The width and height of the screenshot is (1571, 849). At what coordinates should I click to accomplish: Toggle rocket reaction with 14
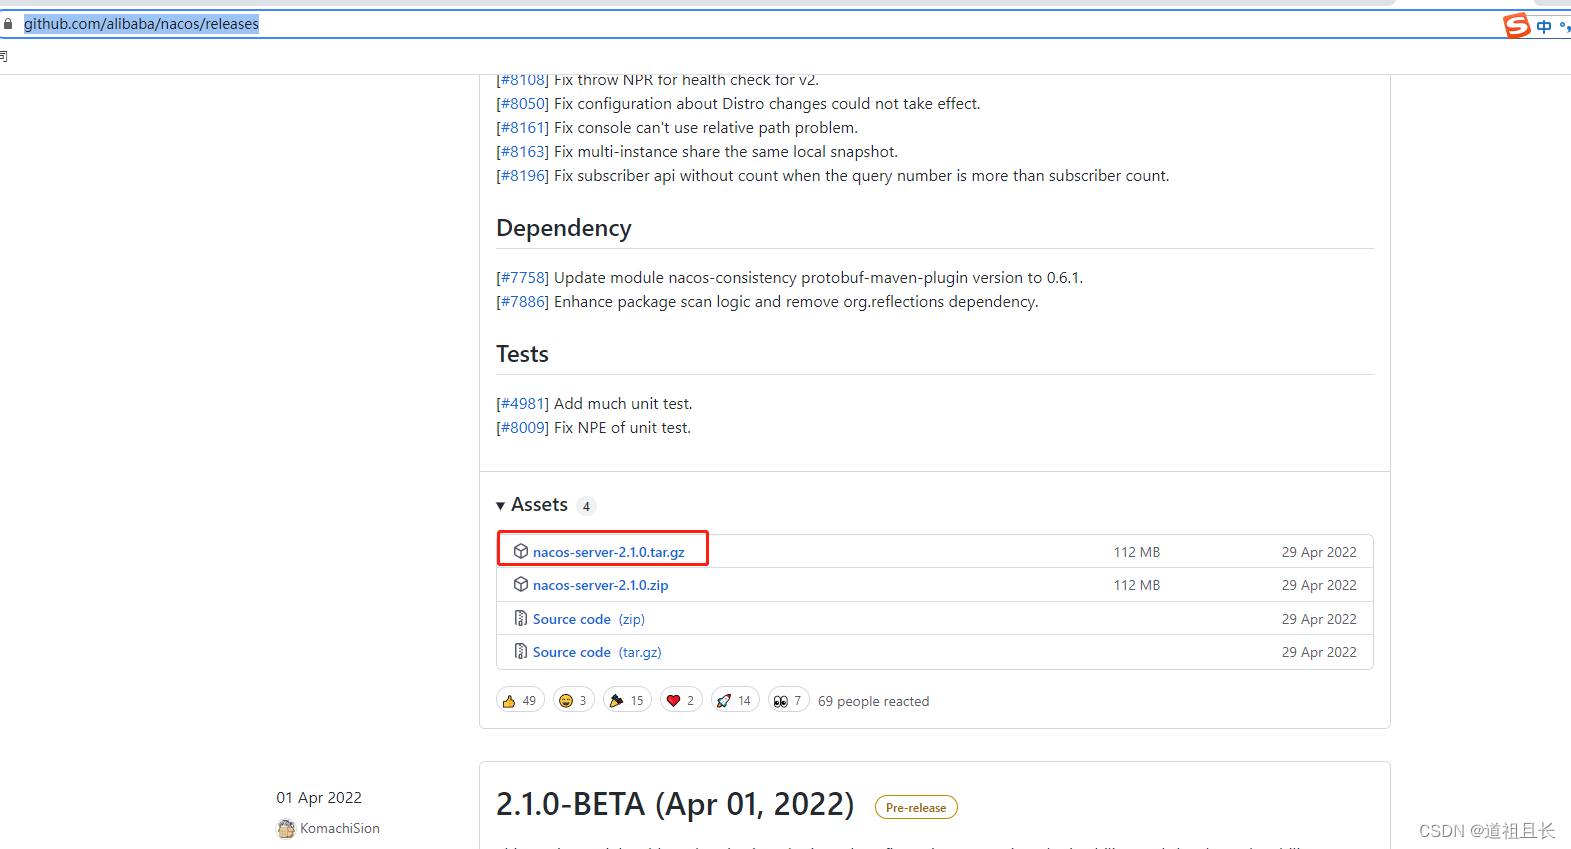point(735,700)
